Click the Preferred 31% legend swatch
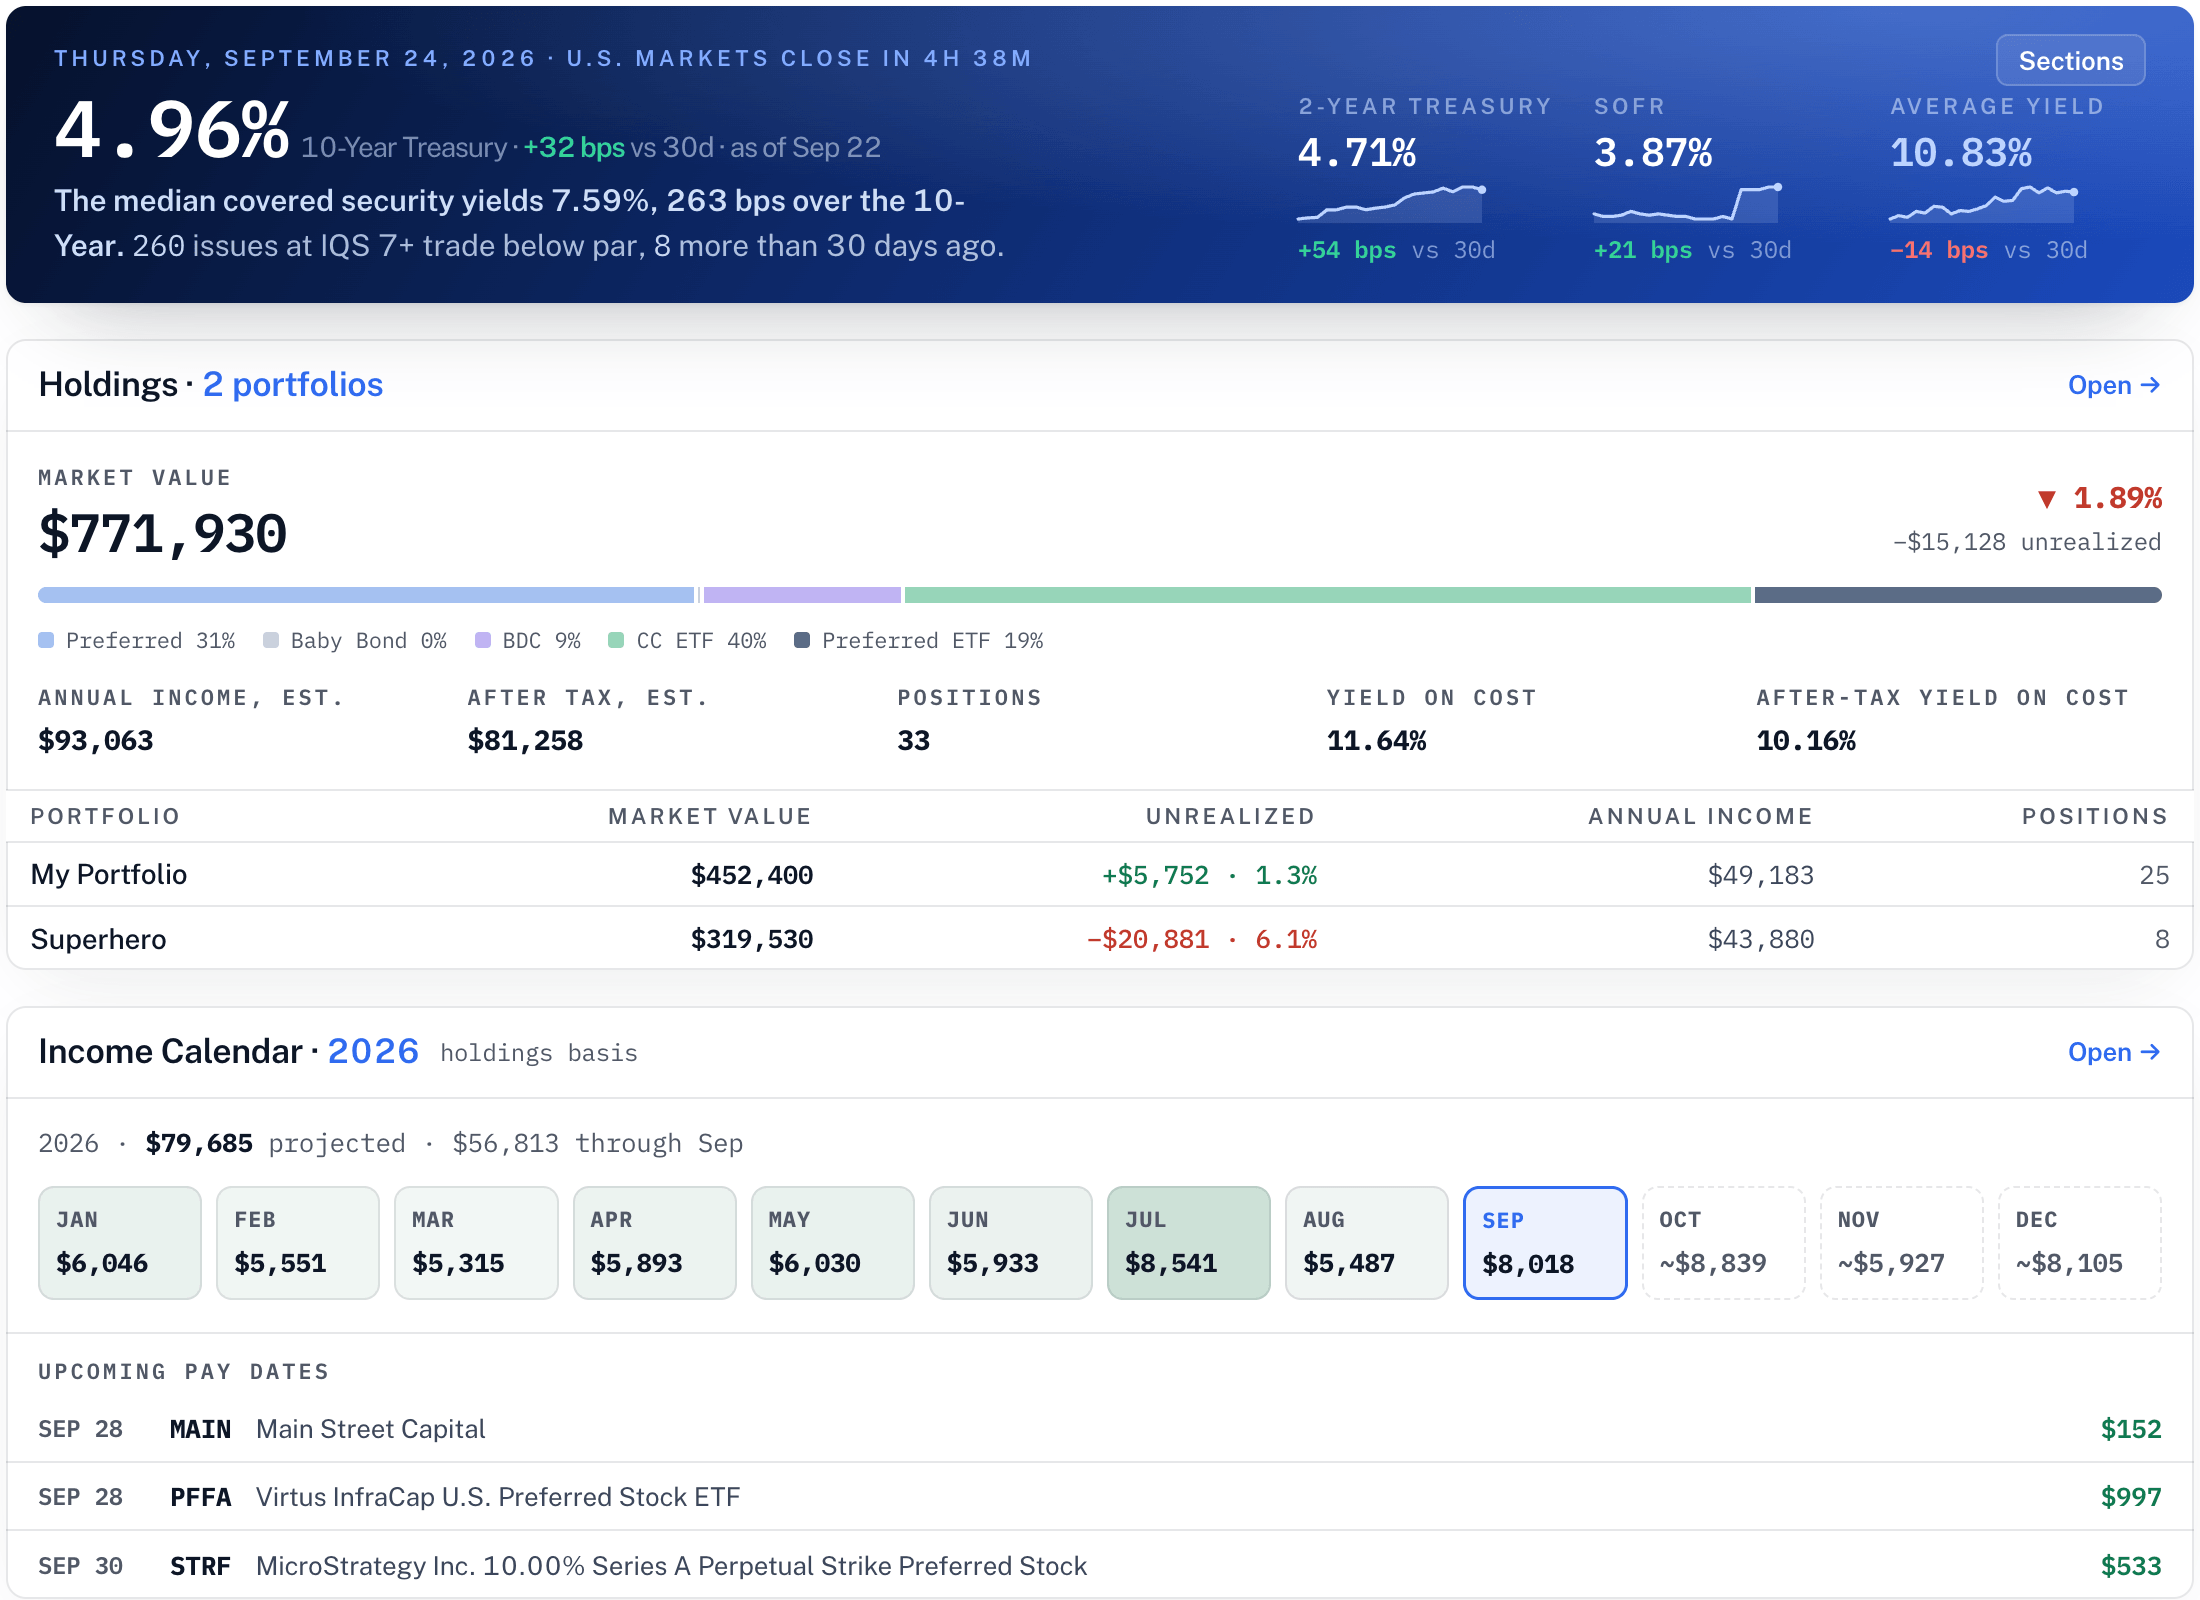The height and width of the screenshot is (1600, 2200). 46,640
